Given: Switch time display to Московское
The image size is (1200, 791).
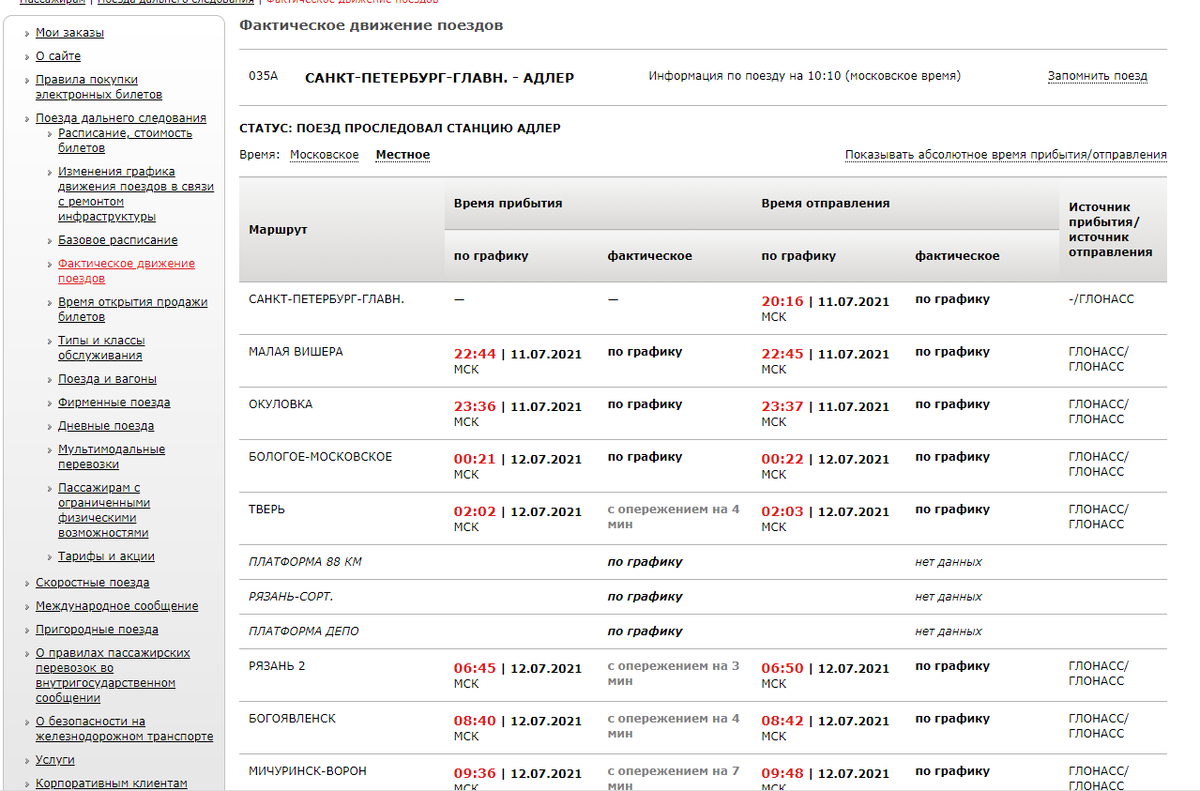Looking at the screenshot, I should tap(324, 155).
